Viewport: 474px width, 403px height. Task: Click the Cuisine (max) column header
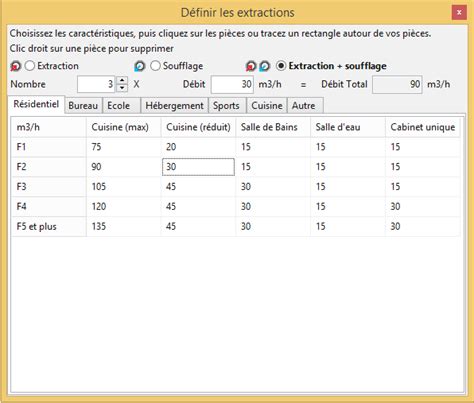(124, 127)
